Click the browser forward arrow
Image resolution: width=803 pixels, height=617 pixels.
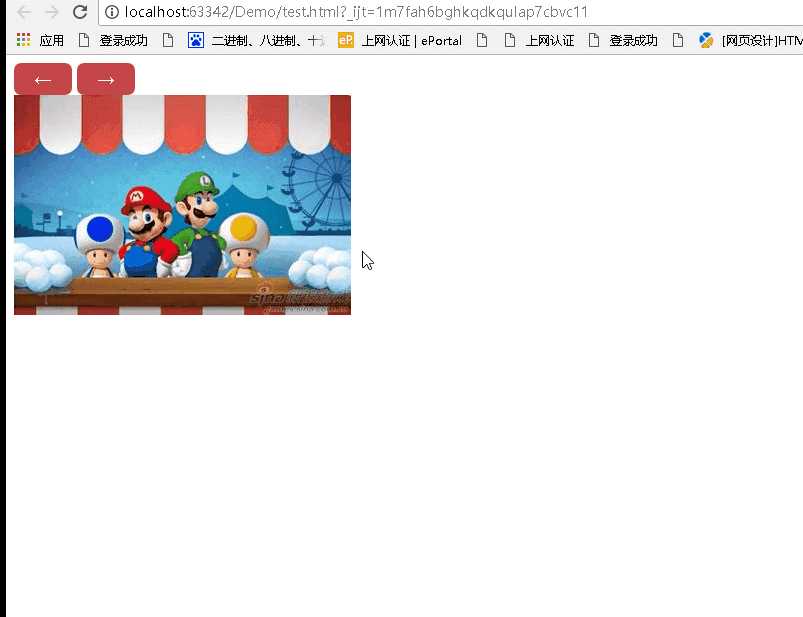[52, 12]
